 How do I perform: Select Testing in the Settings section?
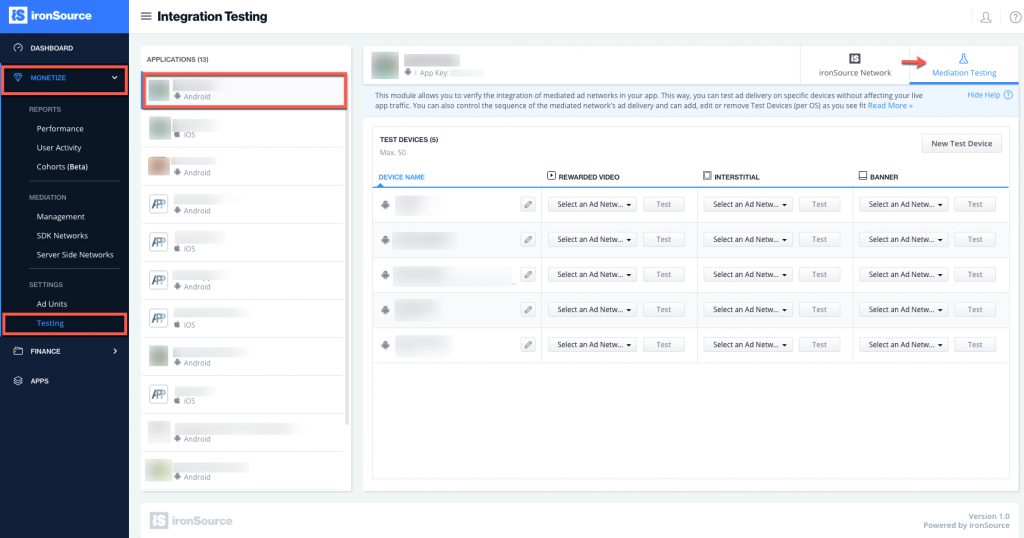[50, 323]
